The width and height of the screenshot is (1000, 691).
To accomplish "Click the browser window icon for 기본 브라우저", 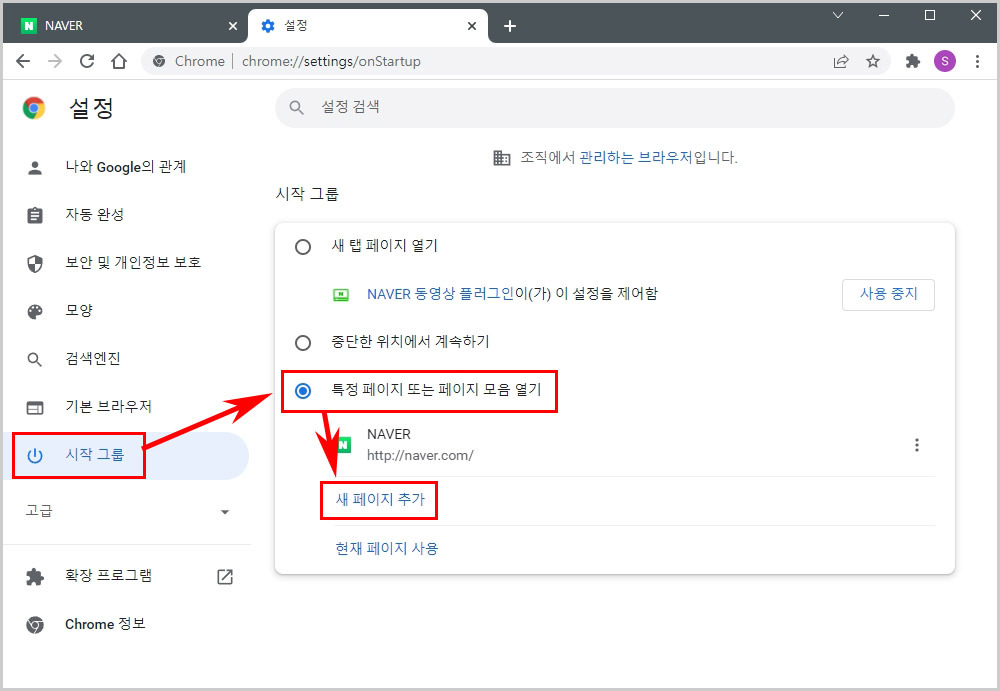I will (x=35, y=408).
